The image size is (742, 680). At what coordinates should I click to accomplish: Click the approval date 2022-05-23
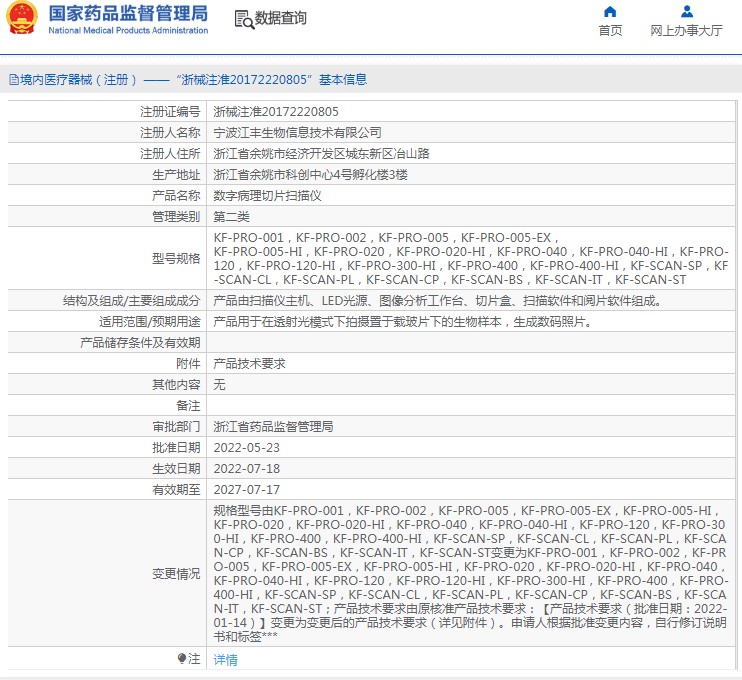(x=246, y=447)
